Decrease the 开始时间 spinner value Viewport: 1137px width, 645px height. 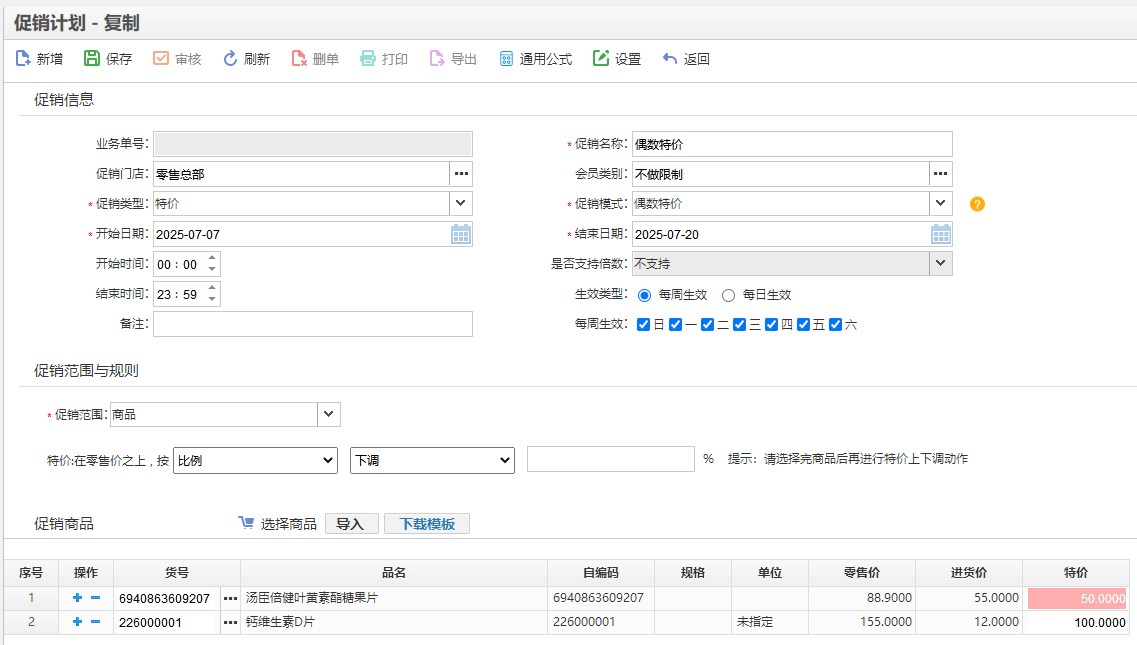pos(212,269)
